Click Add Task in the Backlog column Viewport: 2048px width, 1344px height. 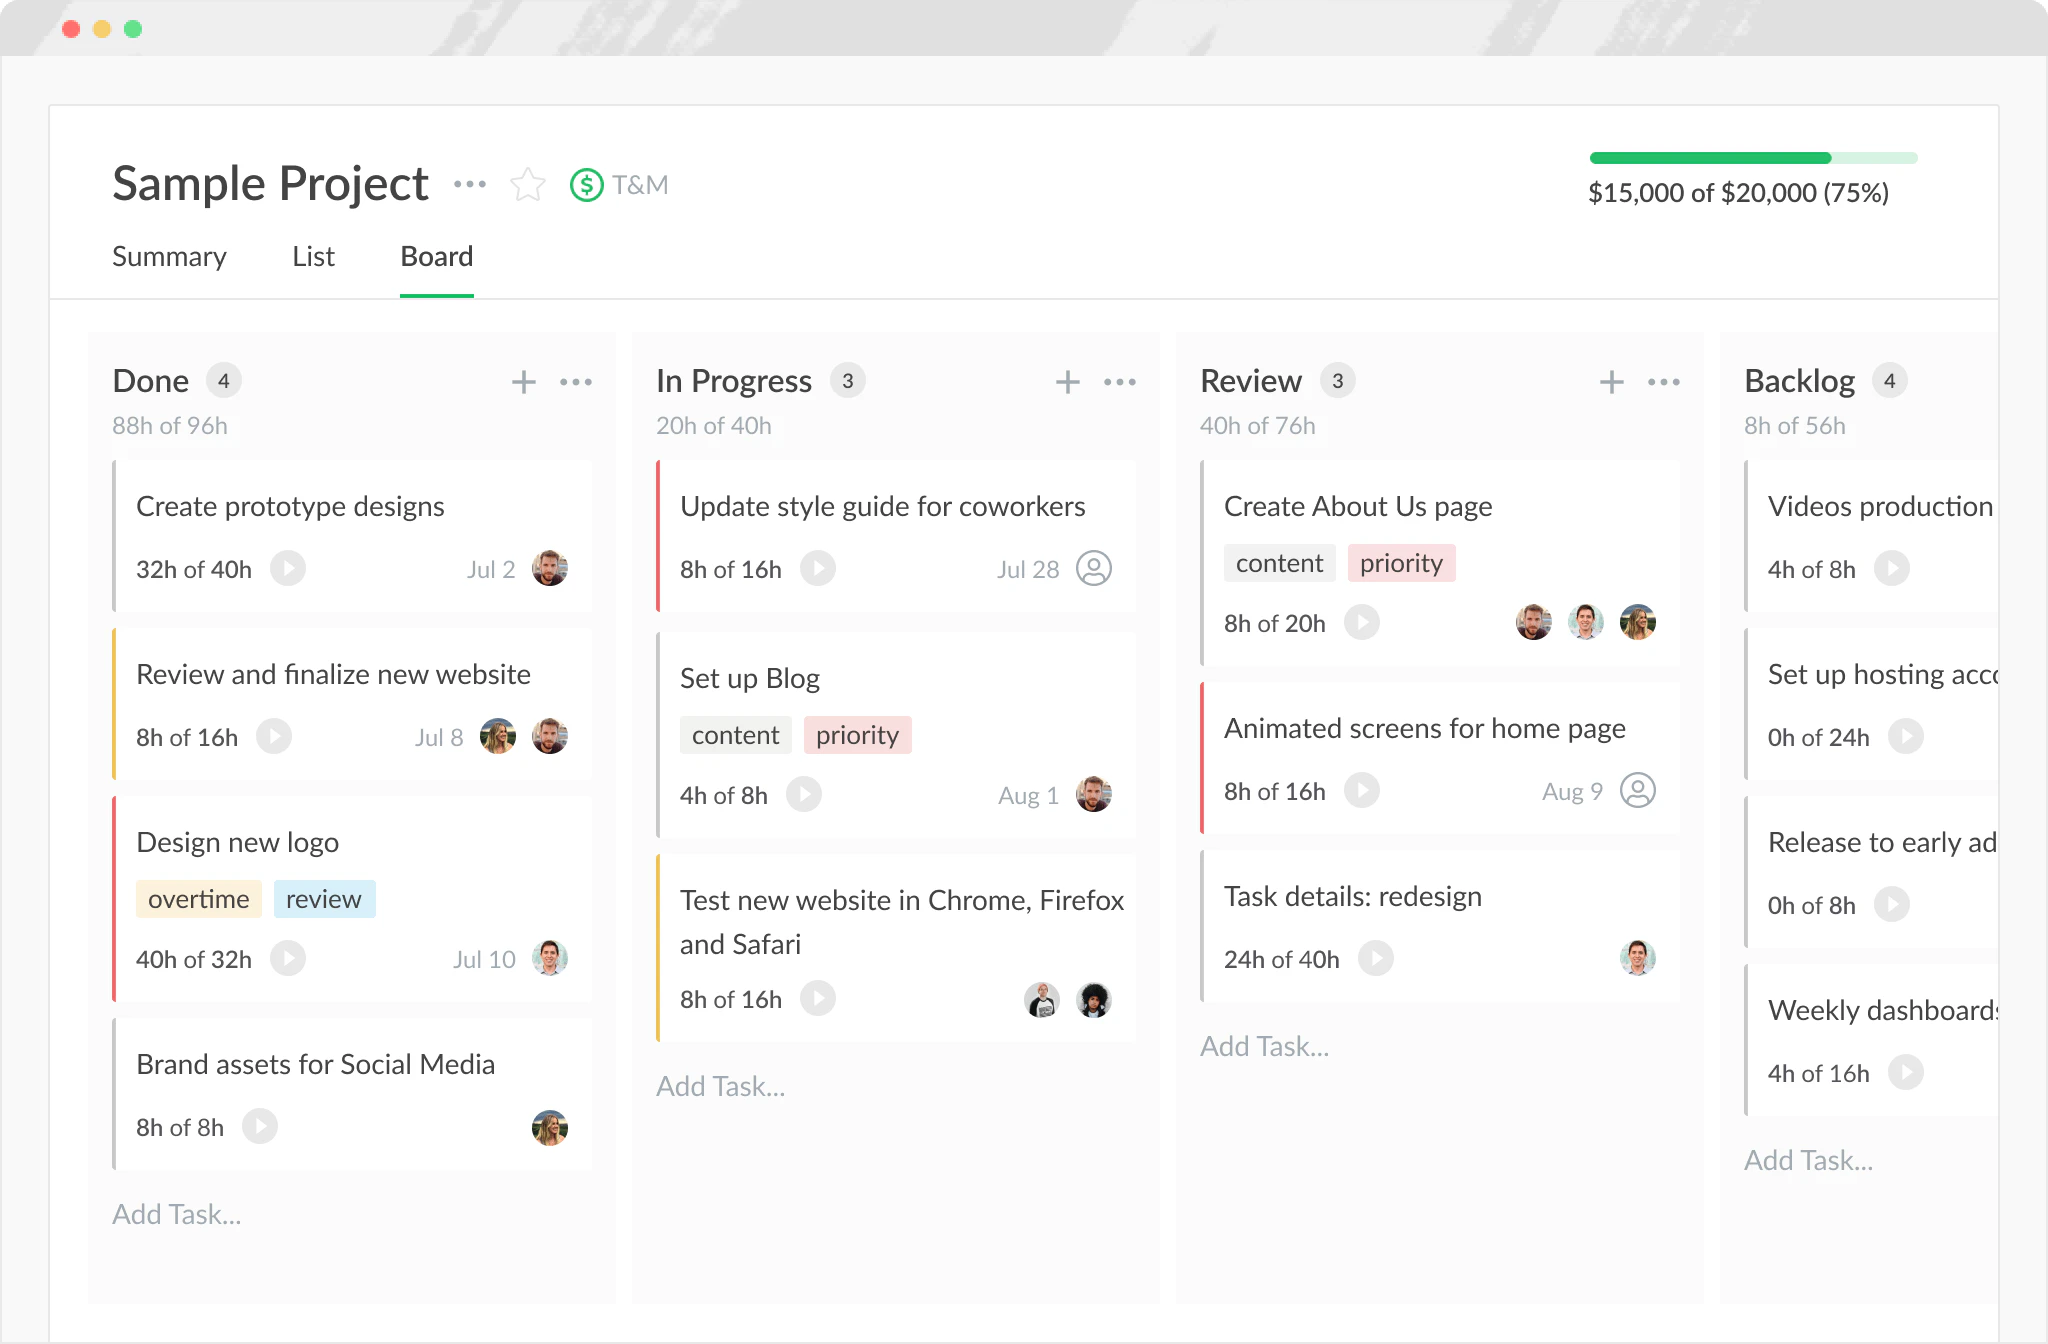click(x=1808, y=1159)
